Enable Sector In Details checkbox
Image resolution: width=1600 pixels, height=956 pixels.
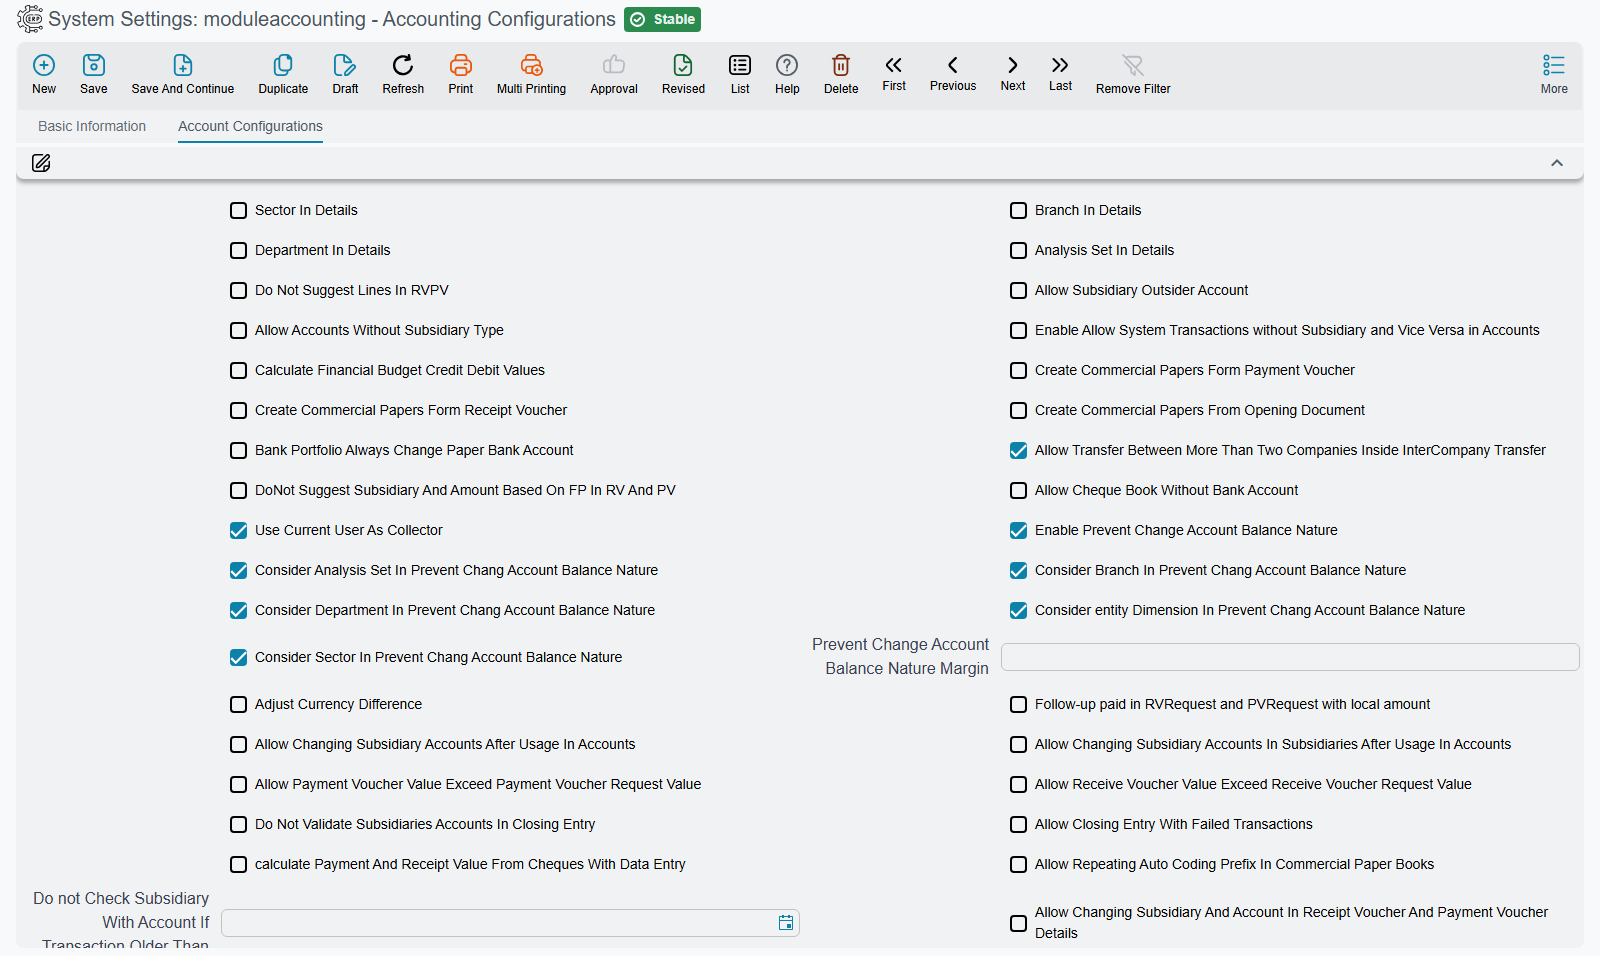(238, 210)
